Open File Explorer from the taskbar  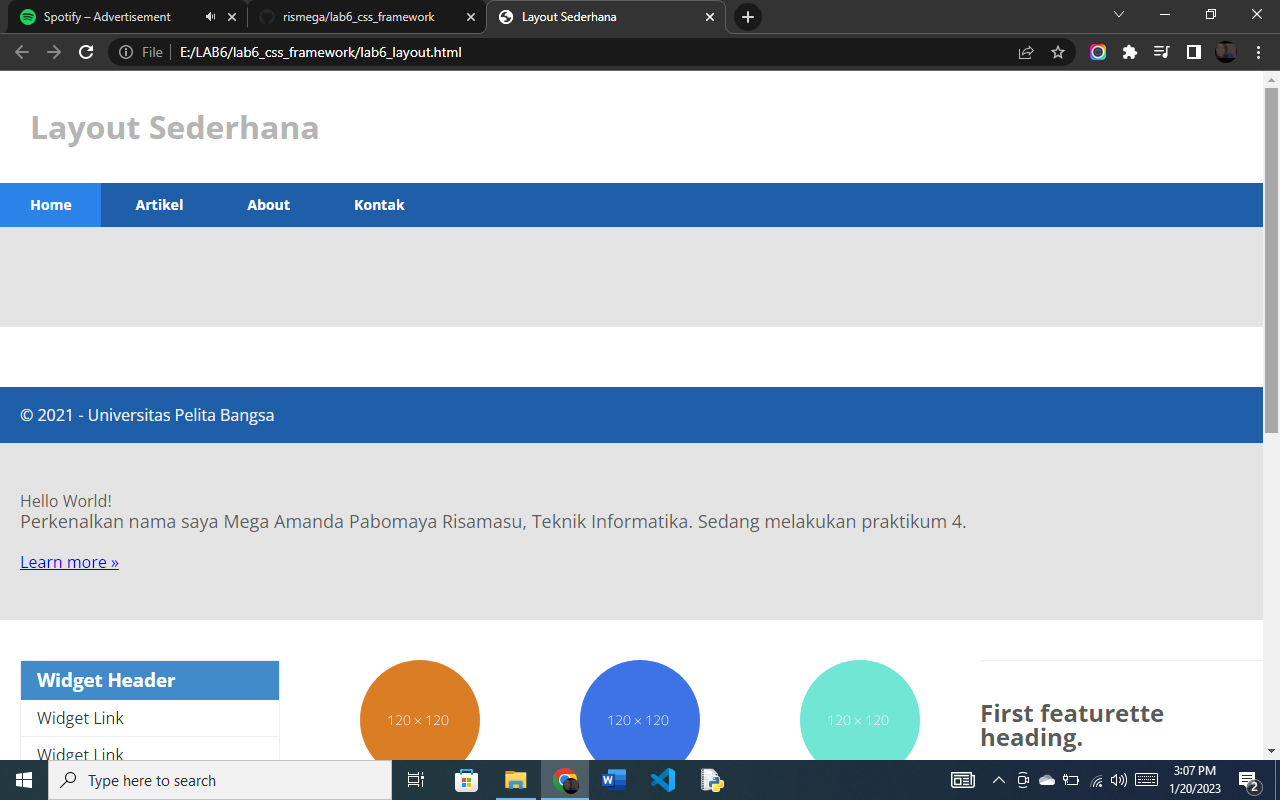(515, 780)
